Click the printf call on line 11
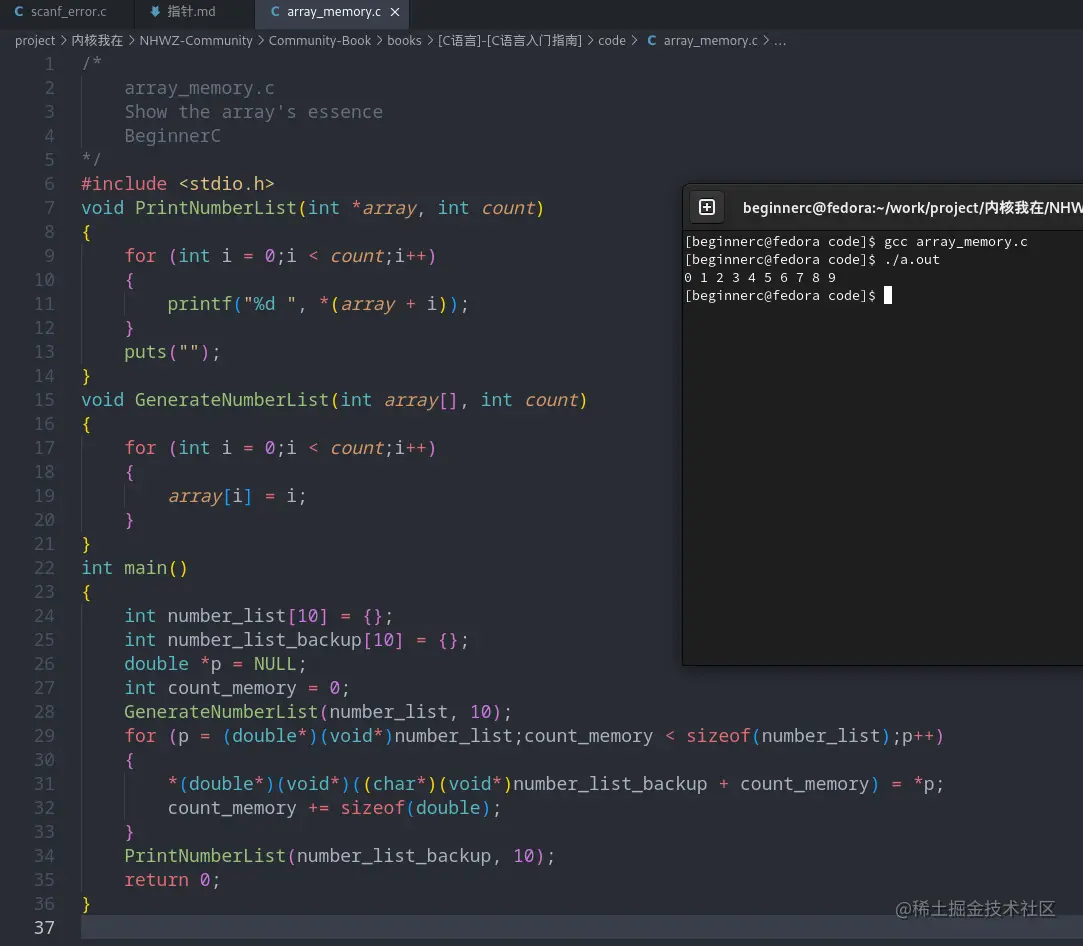Screen dimensions: 1083x946 pyautogui.click(x=318, y=304)
